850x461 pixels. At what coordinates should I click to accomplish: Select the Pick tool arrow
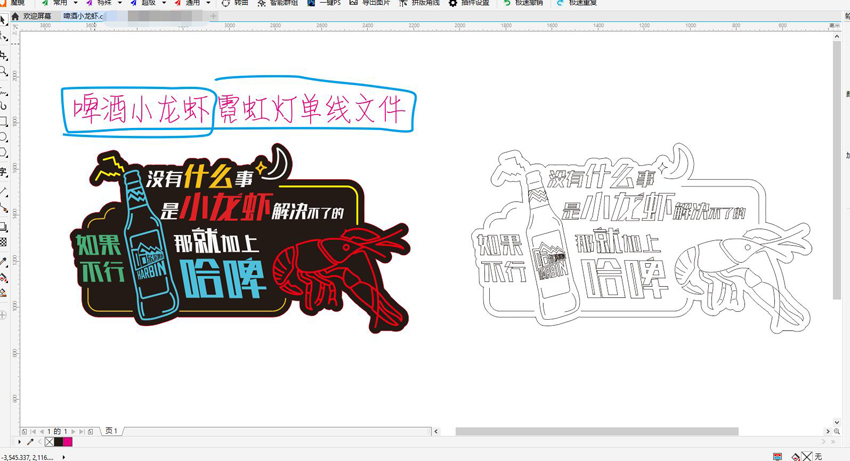click(x=3, y=21)
